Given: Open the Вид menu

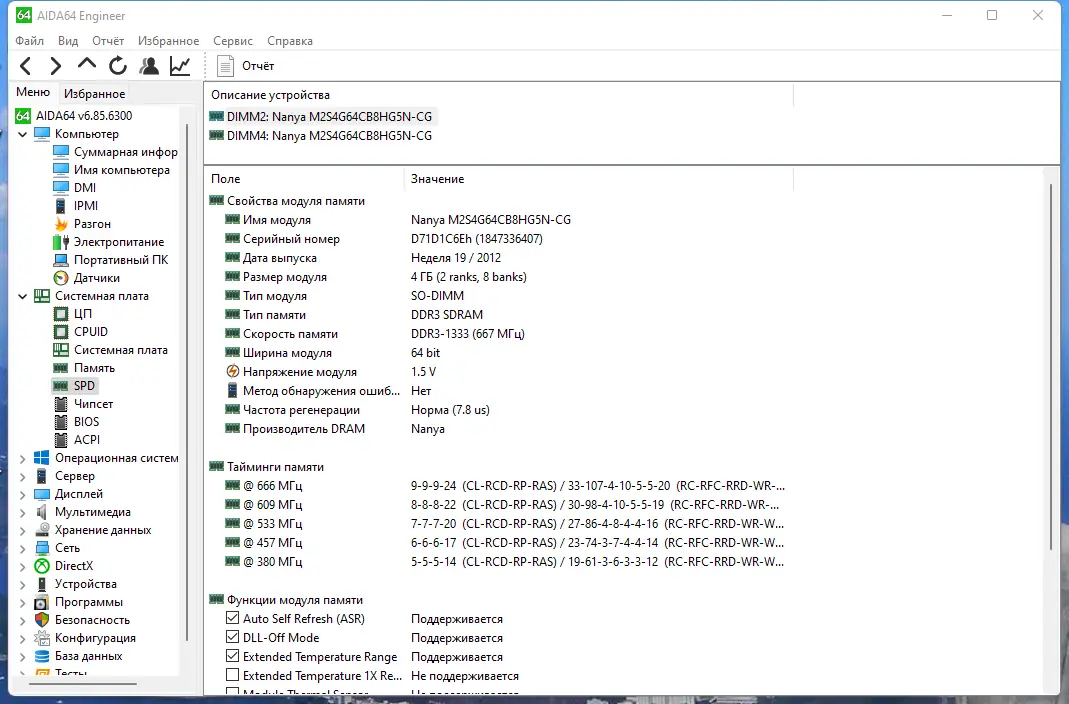Looking at the screenshot, I should 68,41.
